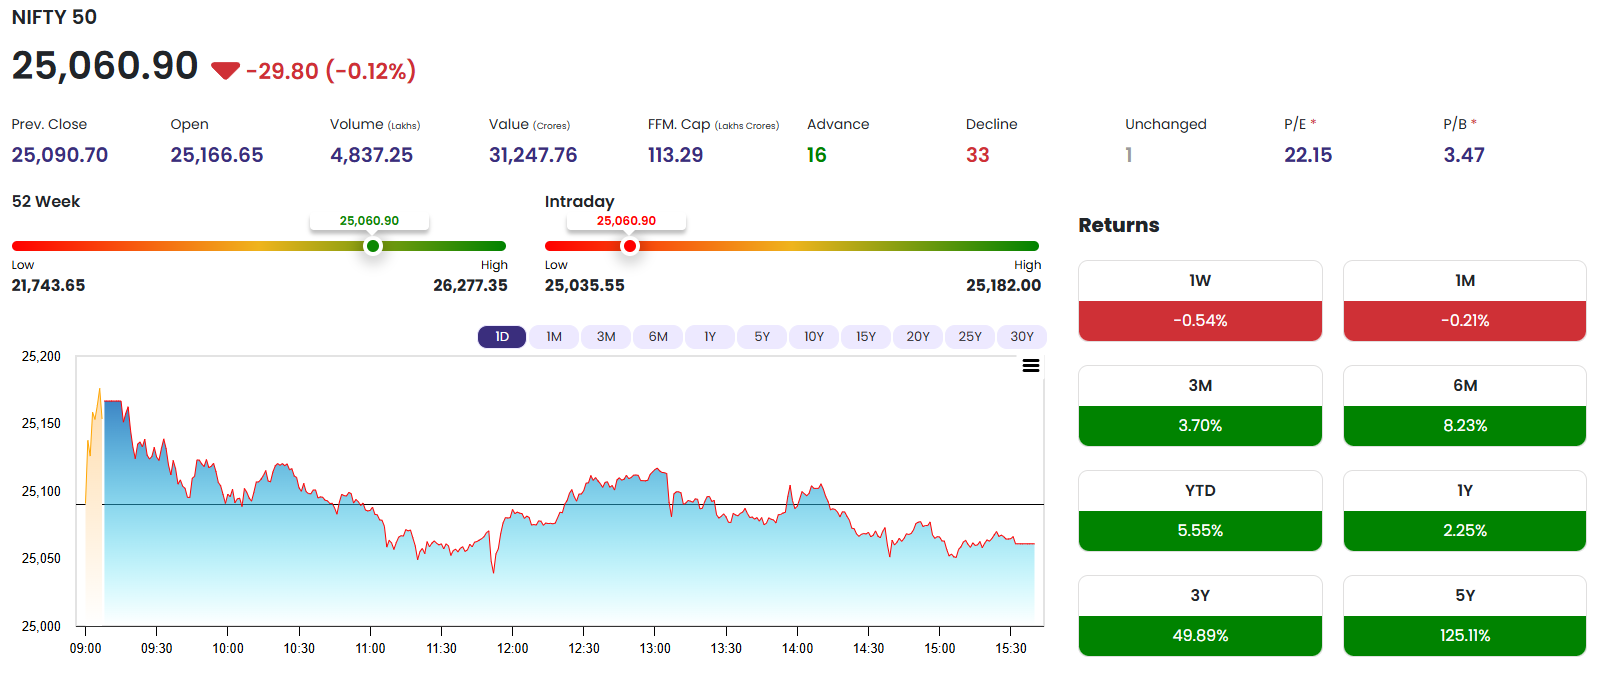
Task: Click the Unchanged count 1
Action: point(1129,155)
